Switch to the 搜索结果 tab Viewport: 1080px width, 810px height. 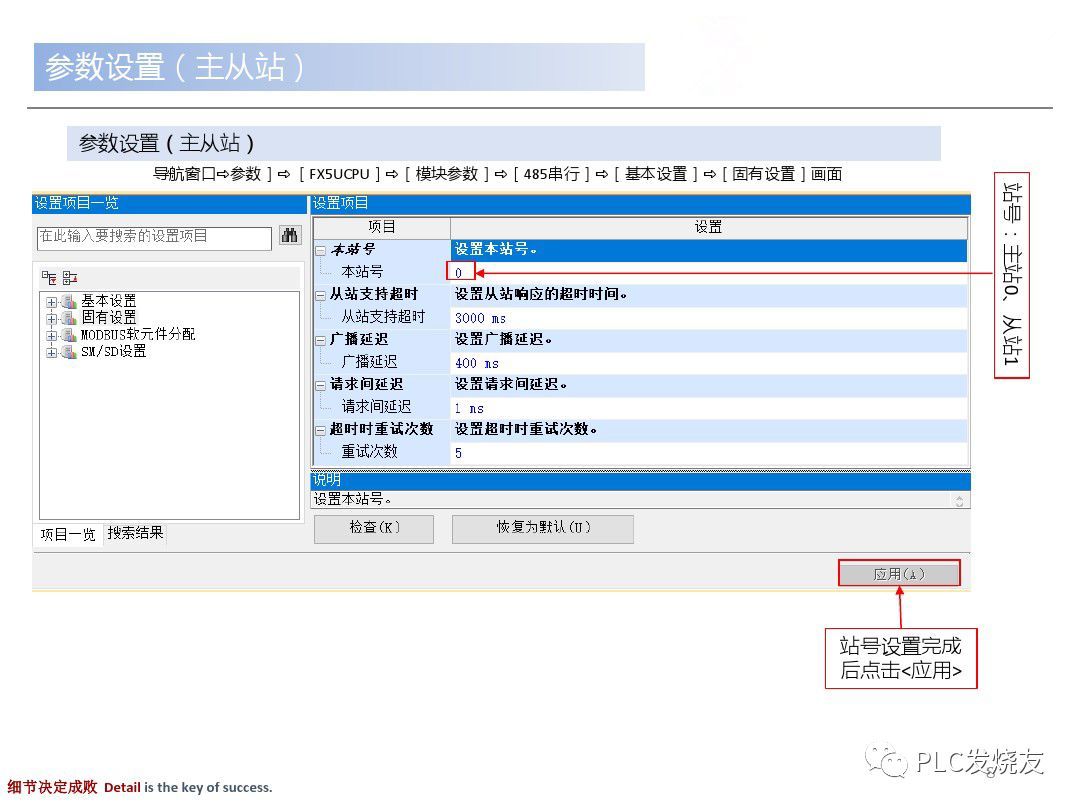coord(135,533)
